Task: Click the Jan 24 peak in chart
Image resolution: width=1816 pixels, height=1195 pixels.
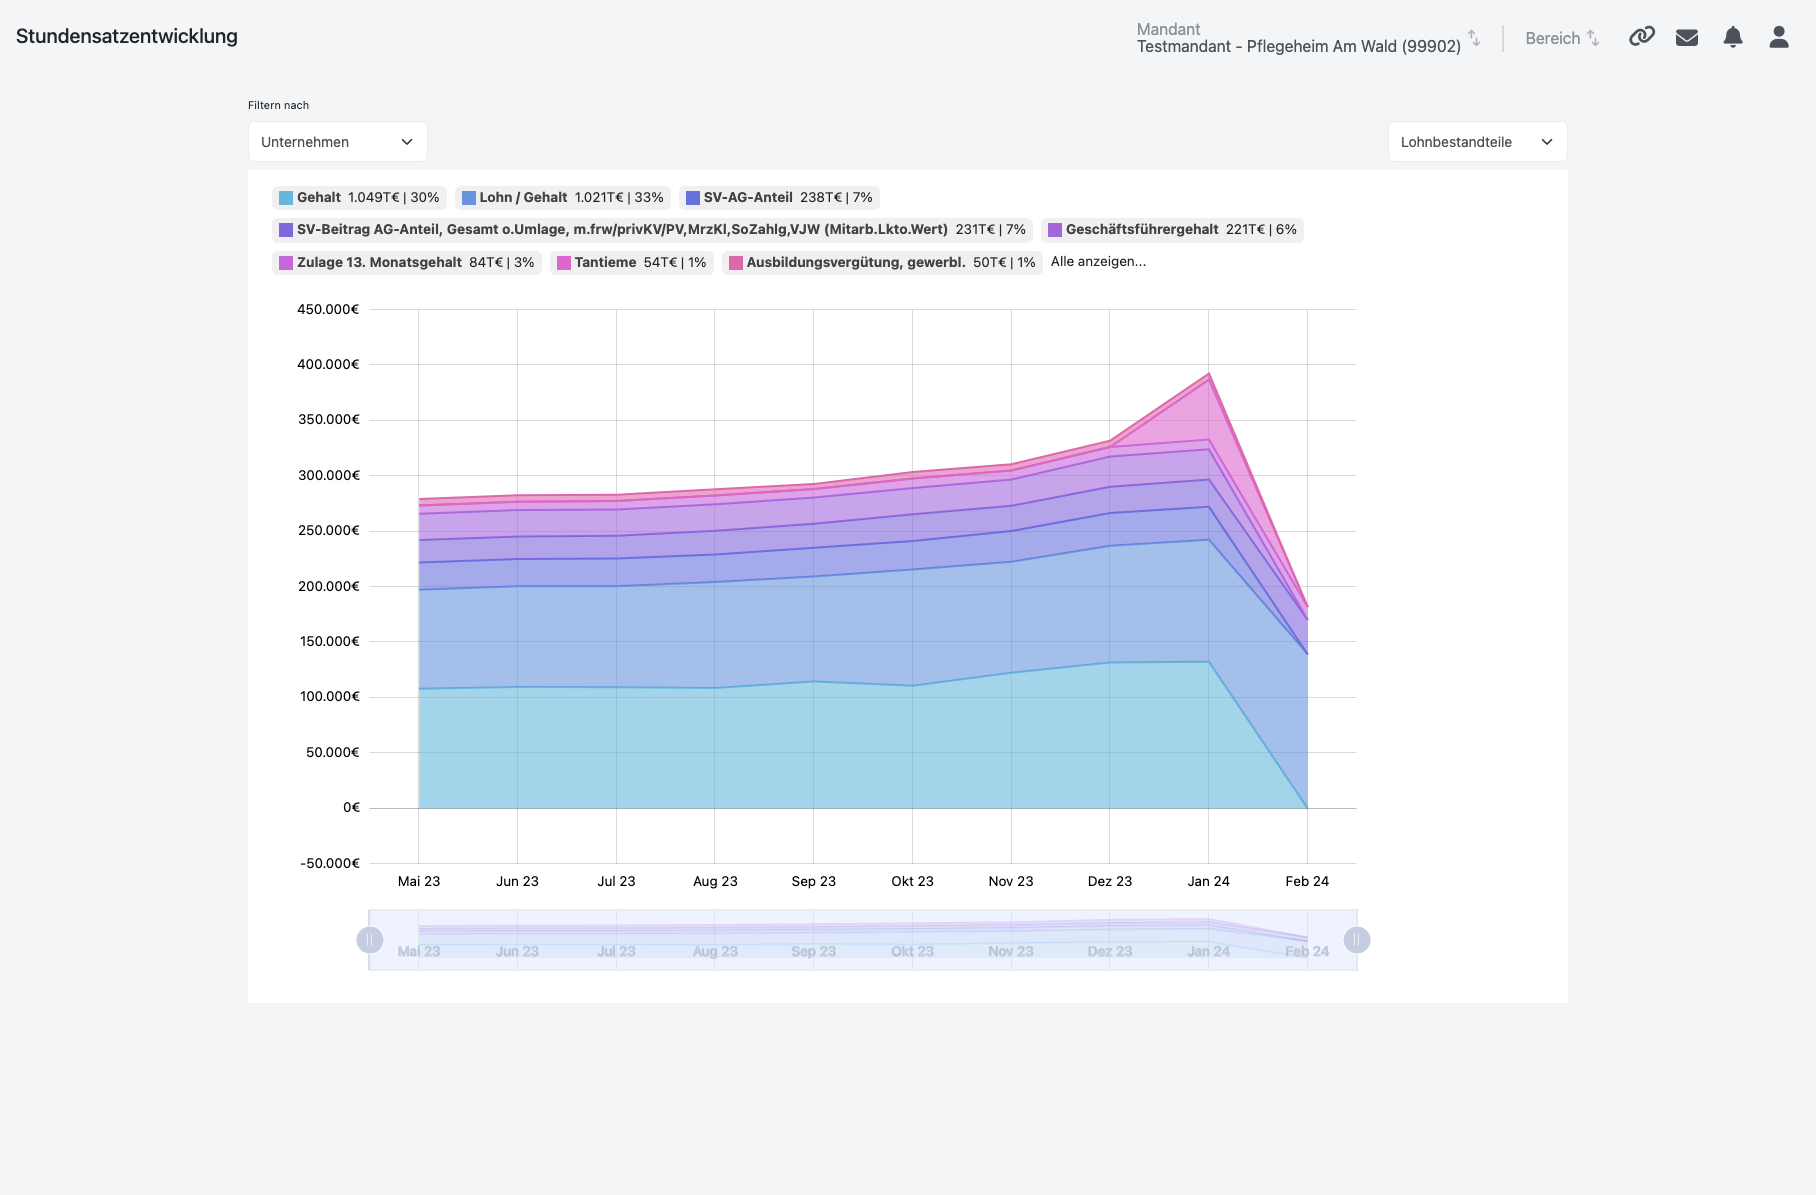Action: click(x=1208, y=375)
